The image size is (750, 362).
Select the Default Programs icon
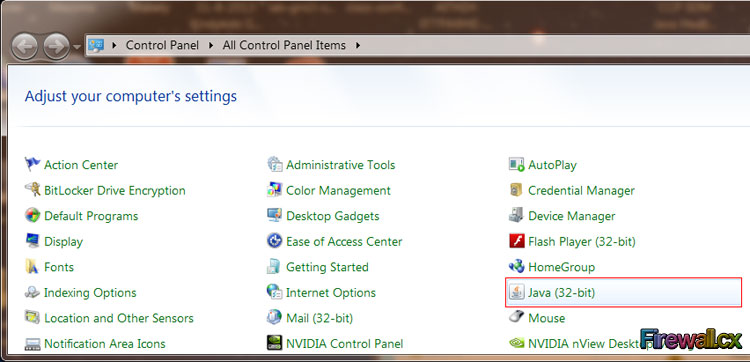tap(33, 216)
